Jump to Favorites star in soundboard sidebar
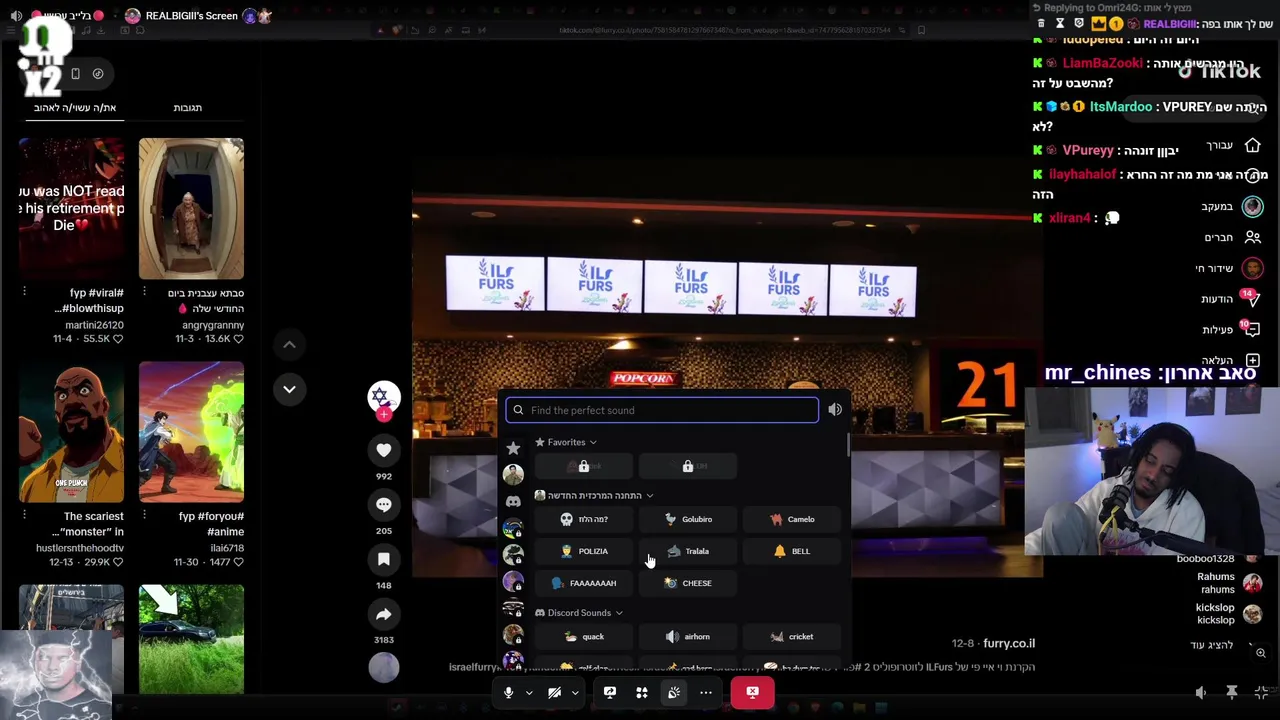This screenshot has width=1280, height=720. click(x=513, y=448)
